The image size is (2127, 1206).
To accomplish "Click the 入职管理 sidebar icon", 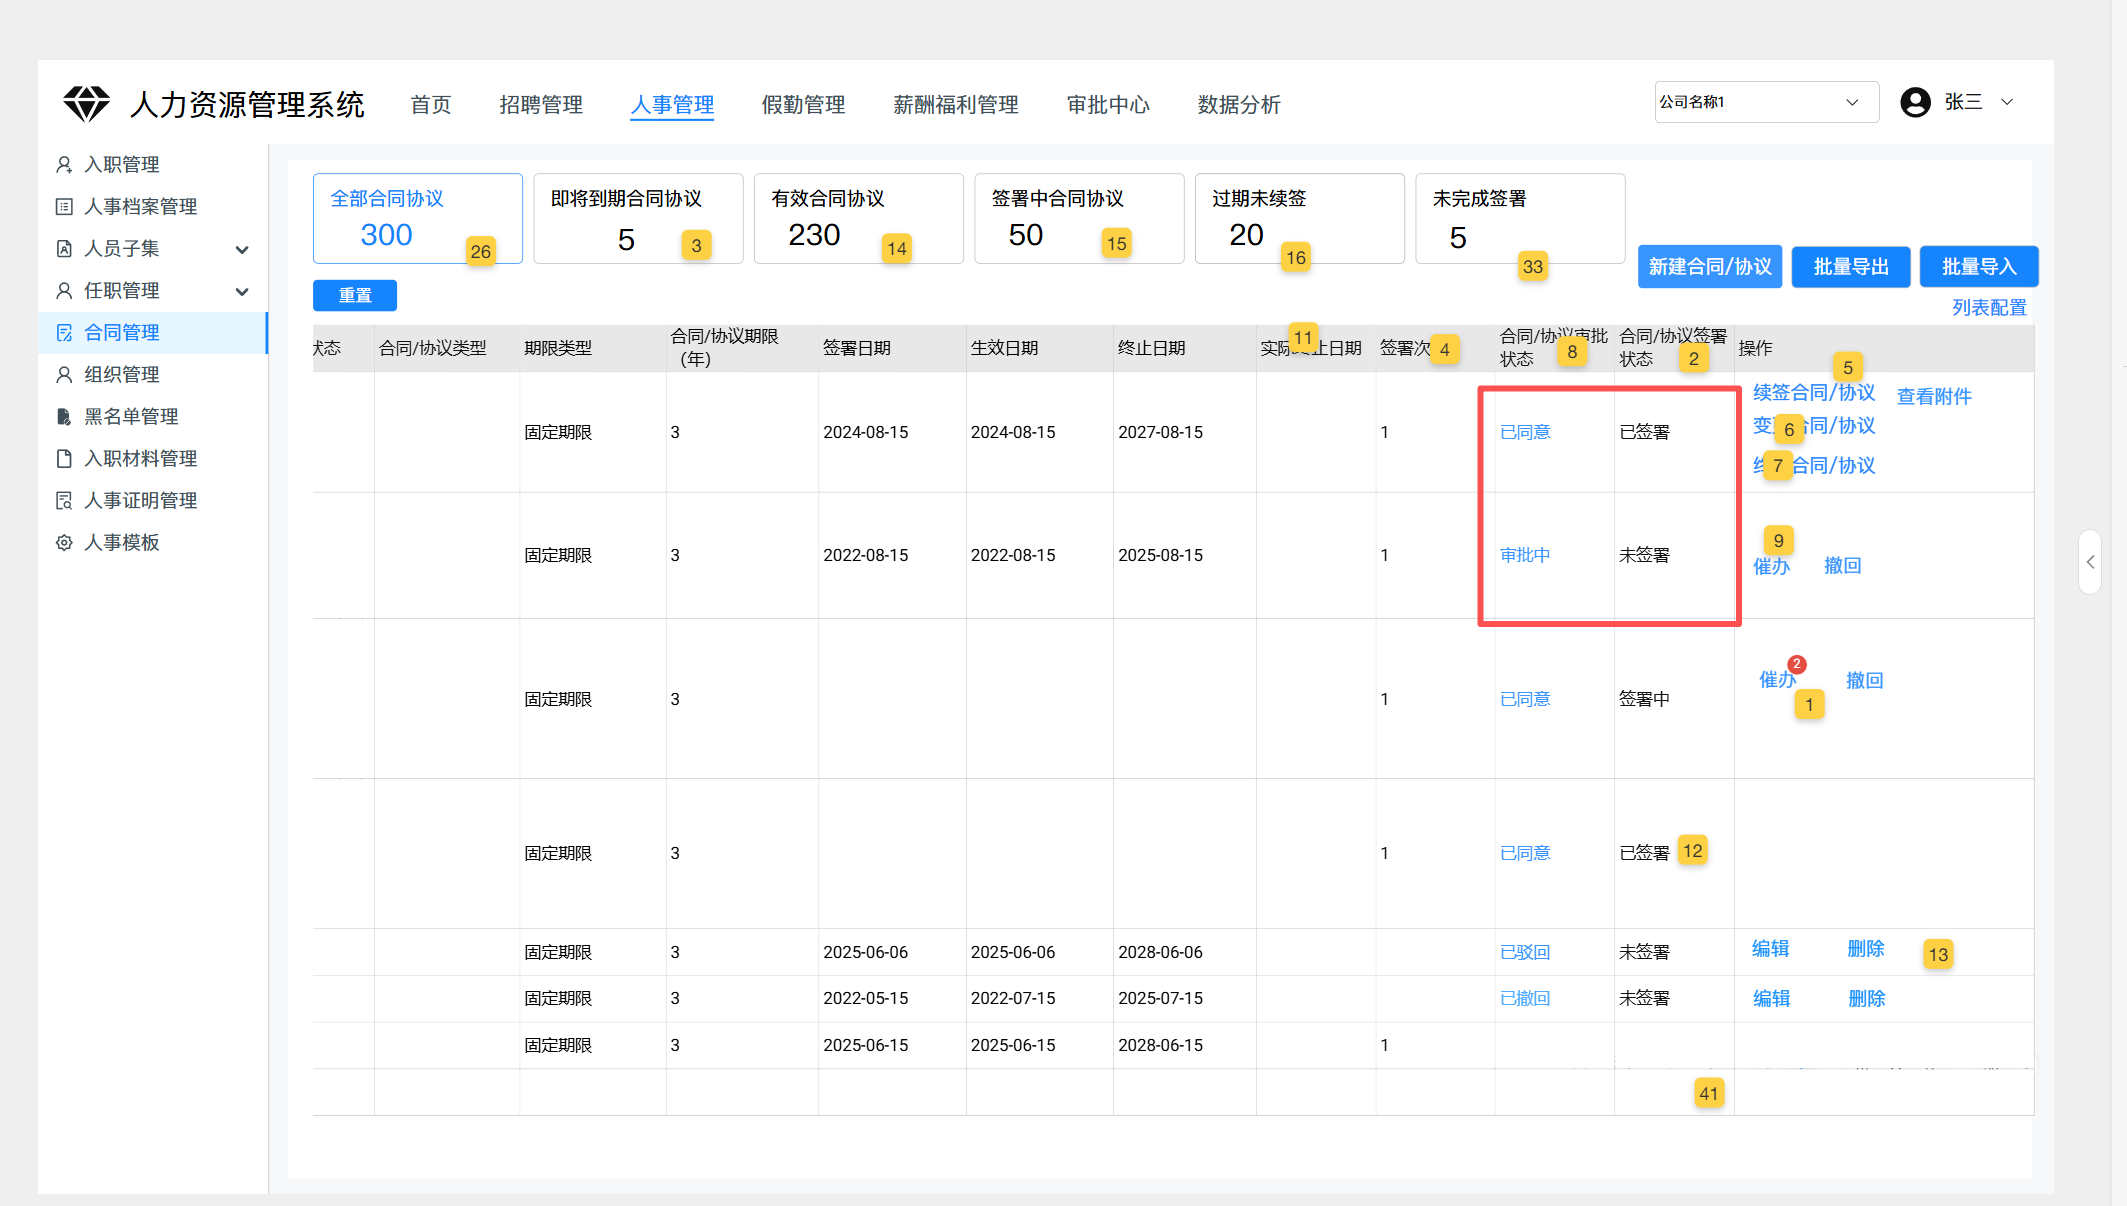I will (x=64, y=164).
